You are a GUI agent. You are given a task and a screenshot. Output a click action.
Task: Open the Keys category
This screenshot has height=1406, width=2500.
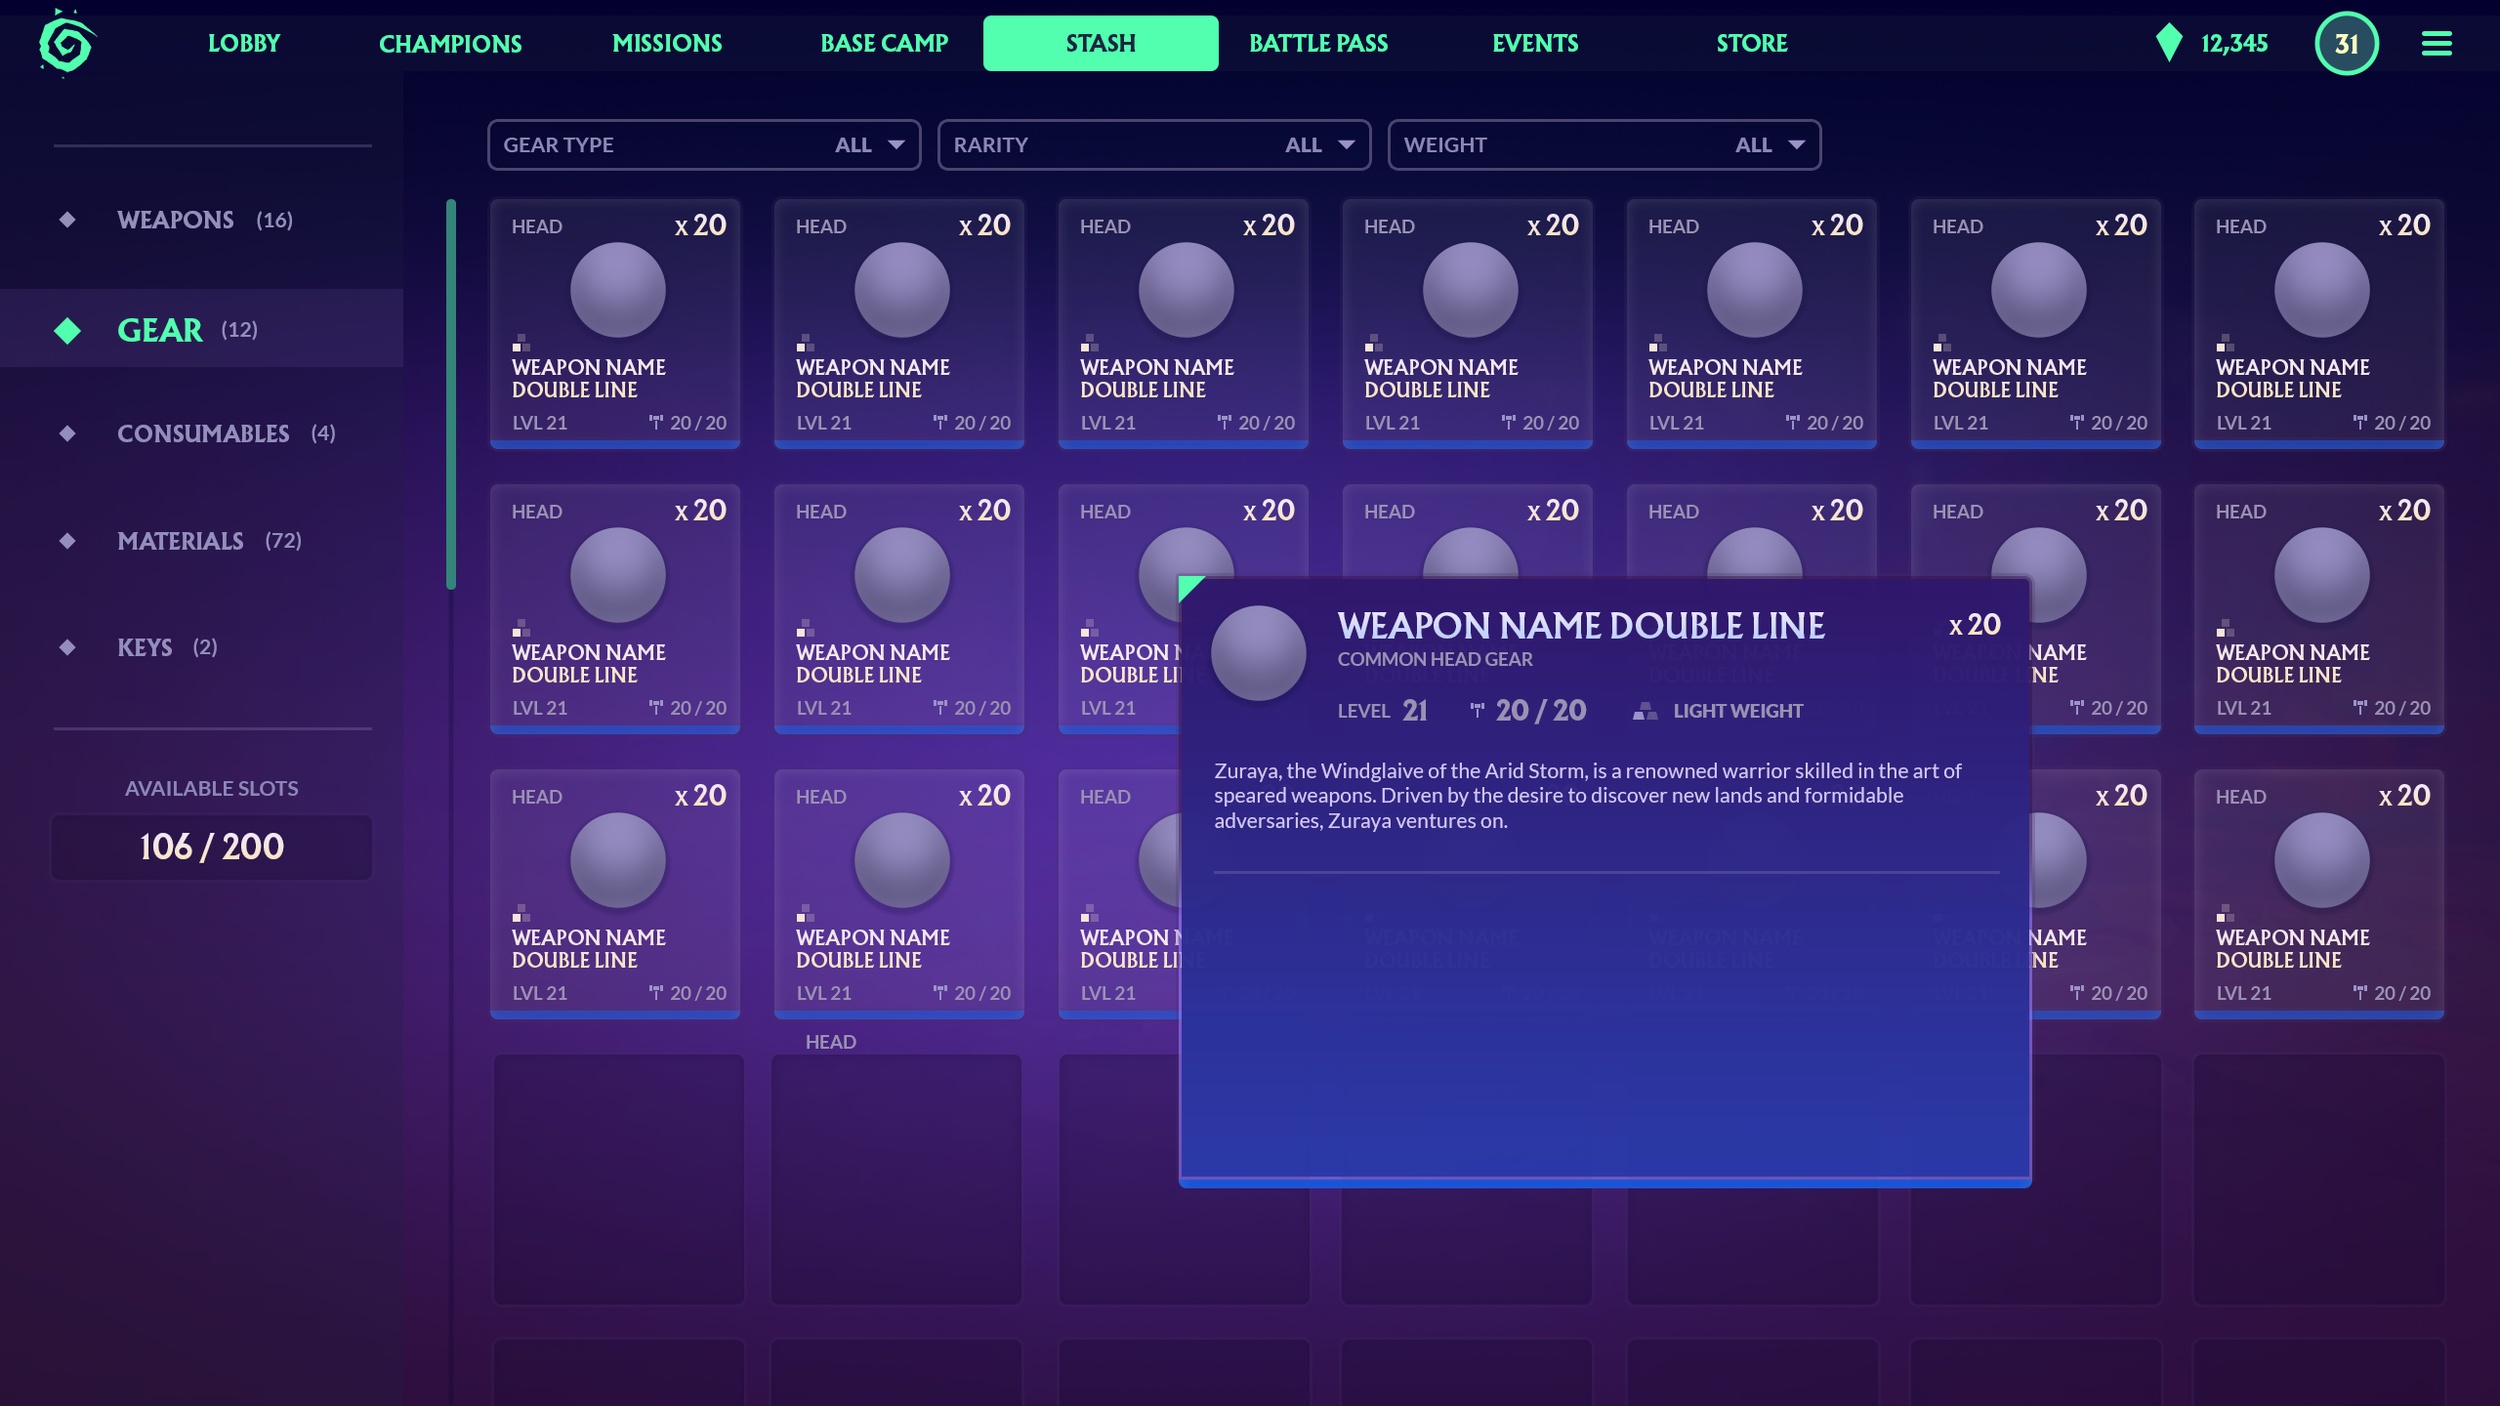[x=145, y=648]
